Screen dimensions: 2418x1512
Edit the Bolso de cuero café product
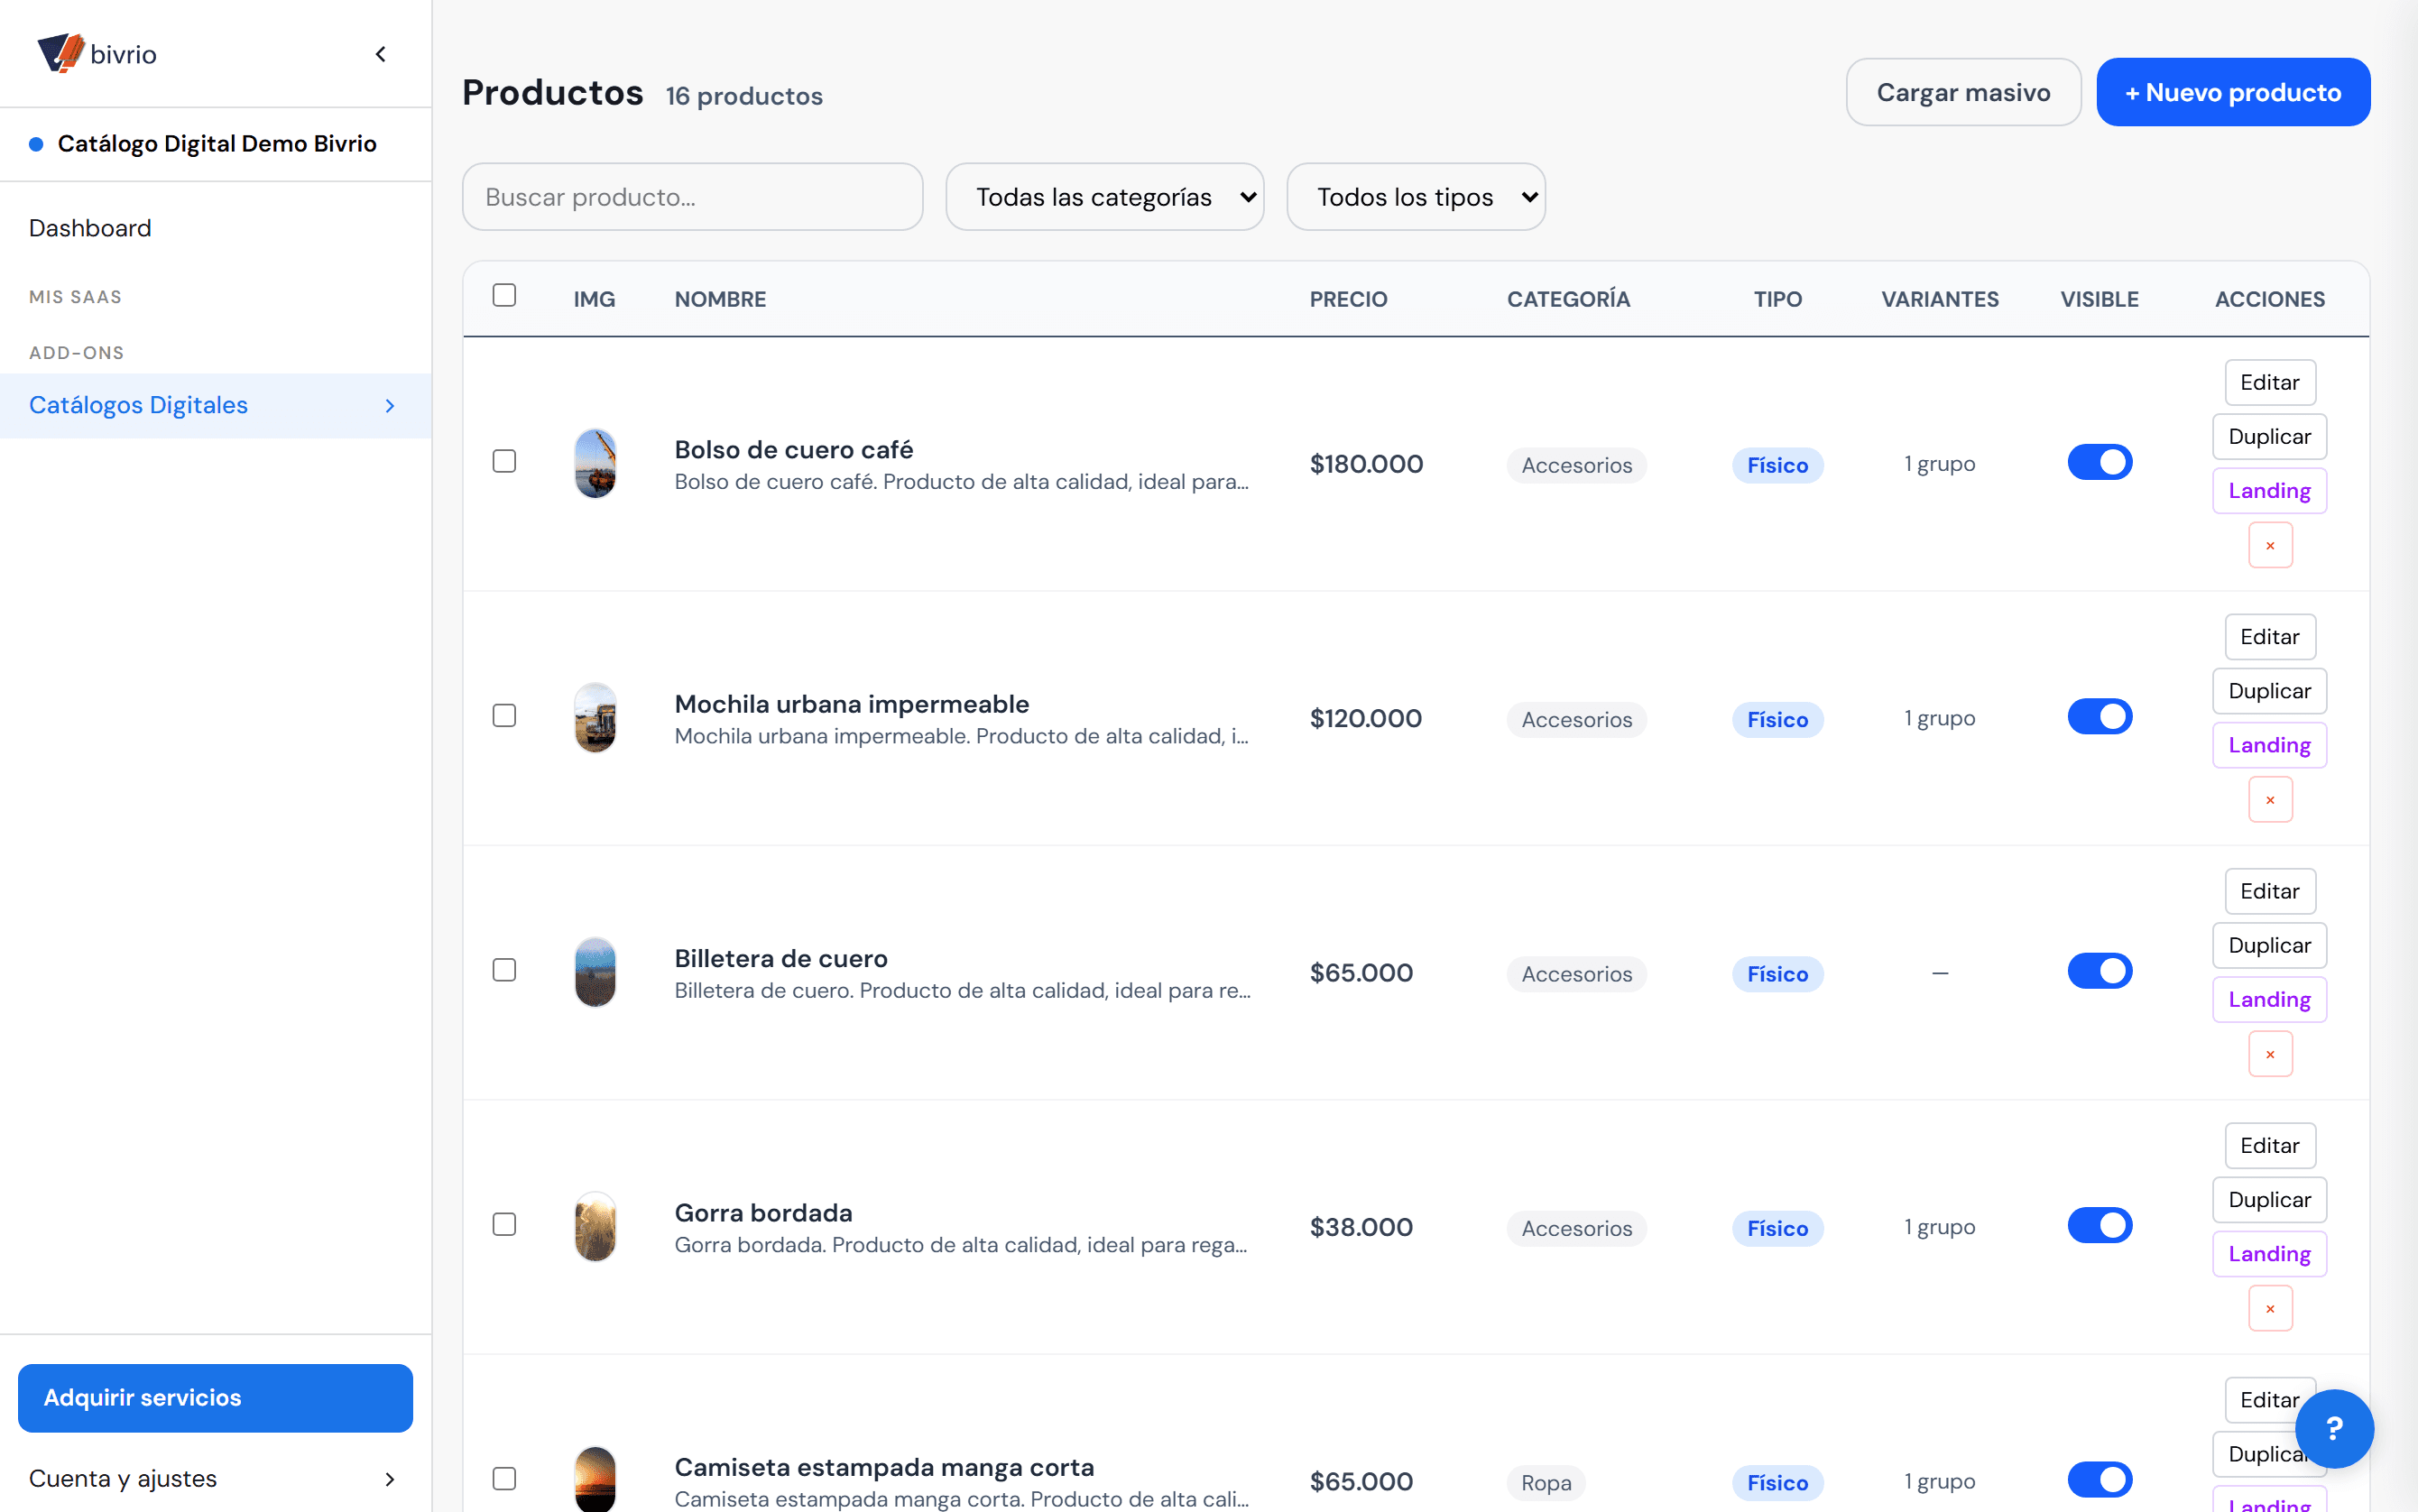tap(2270, 382)
